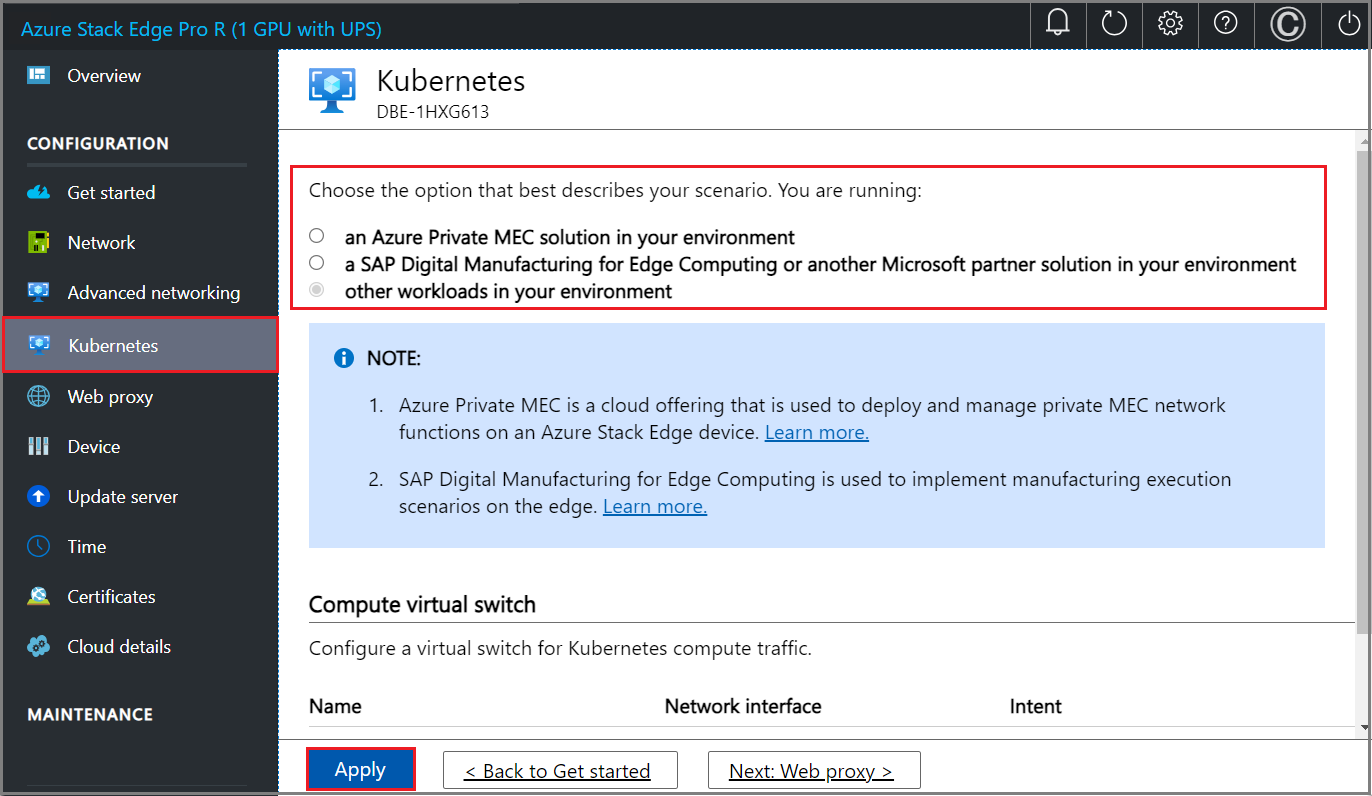This screenshot has width=1372, height=796.
Task: Select the other workloads option
Action: (x=317, y=289)
